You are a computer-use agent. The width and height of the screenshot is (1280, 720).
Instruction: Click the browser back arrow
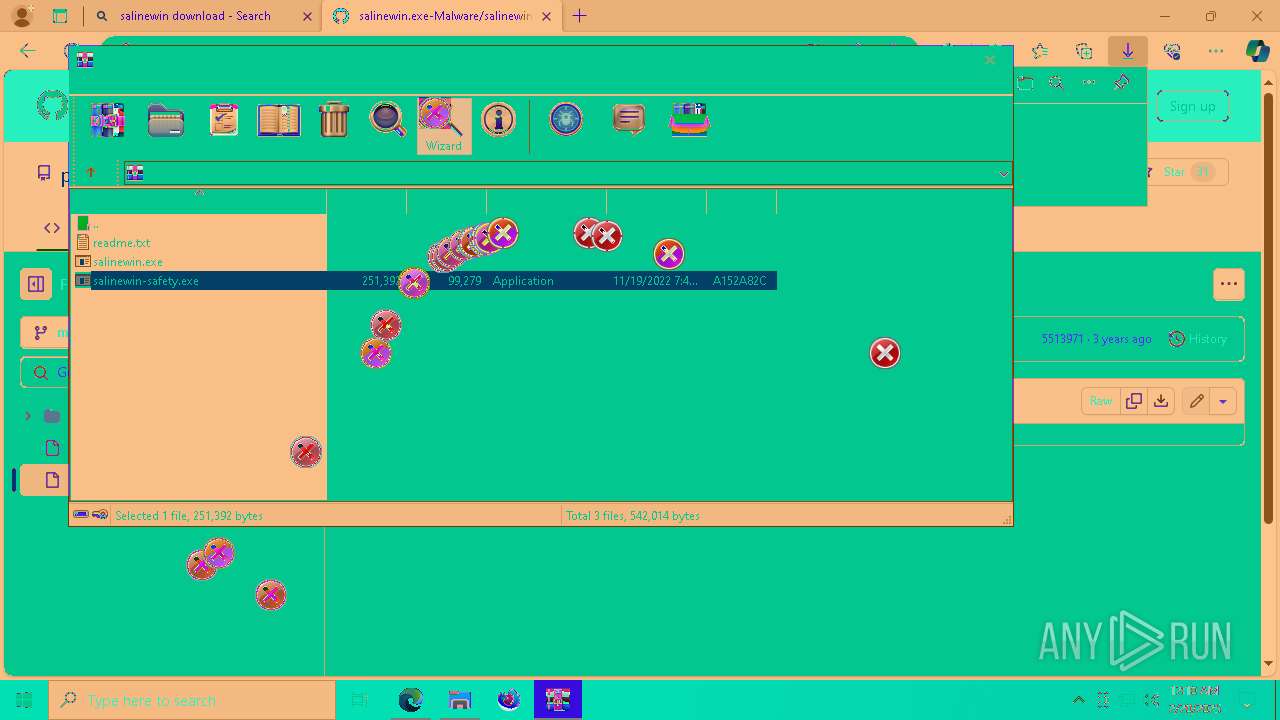coord(27,52)
